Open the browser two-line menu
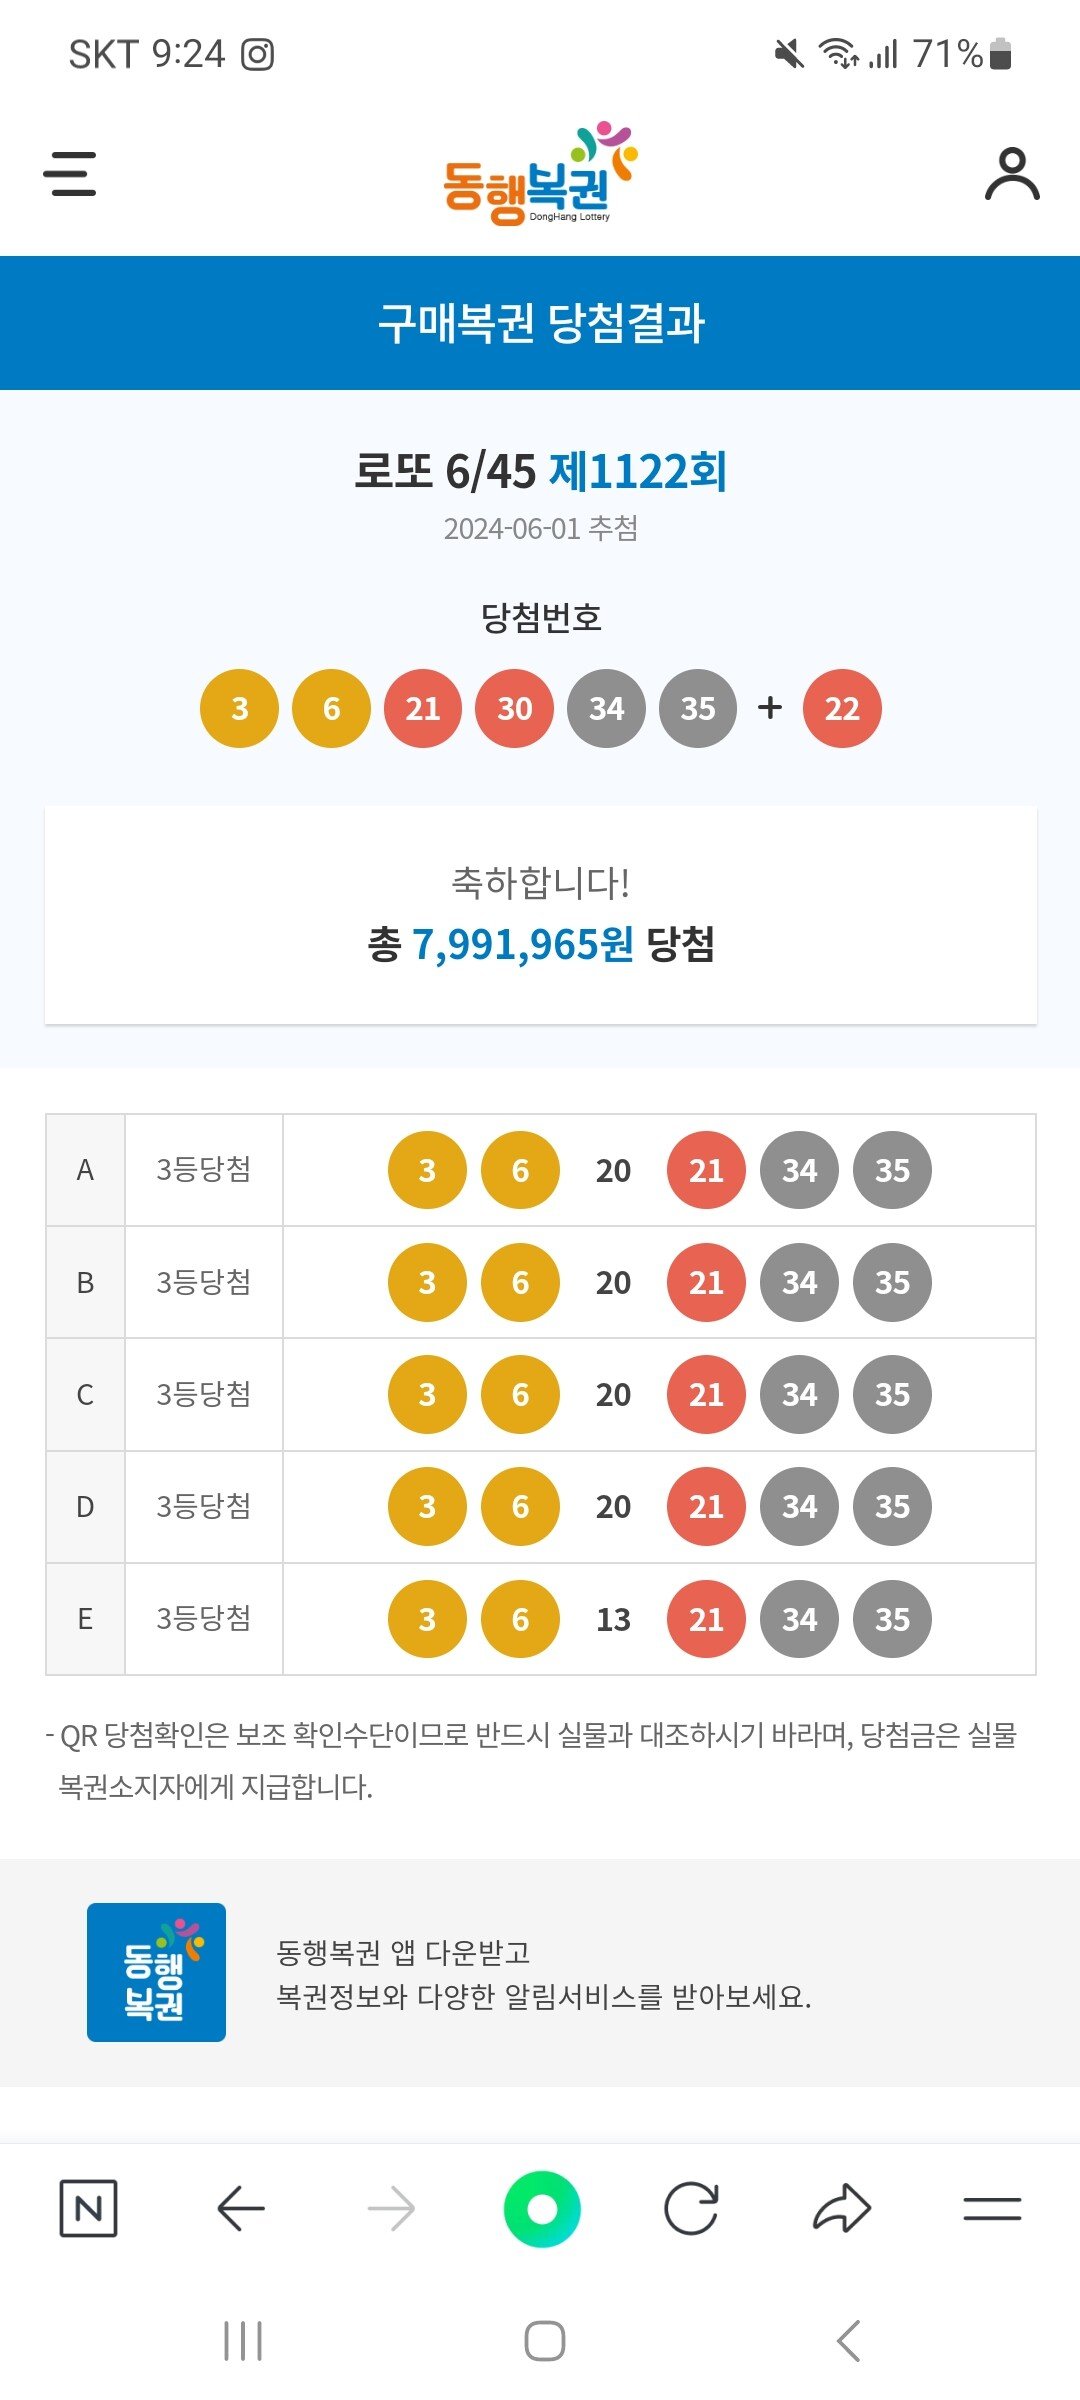This screenshot has height=2400, width=1080. point(992,2208)
